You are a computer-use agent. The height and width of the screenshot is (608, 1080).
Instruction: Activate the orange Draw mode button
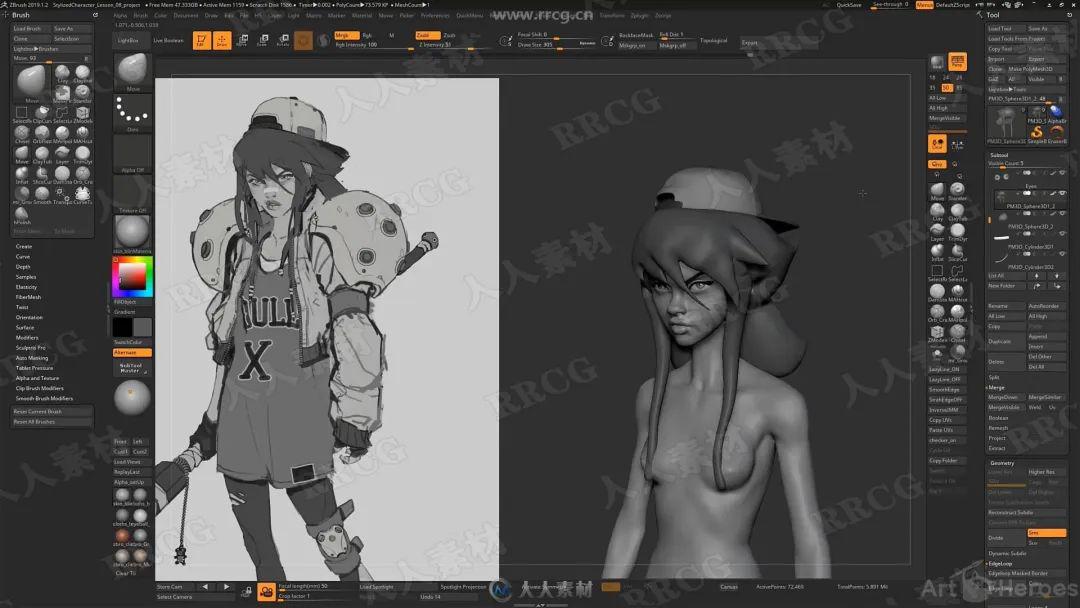click(222, 41)
